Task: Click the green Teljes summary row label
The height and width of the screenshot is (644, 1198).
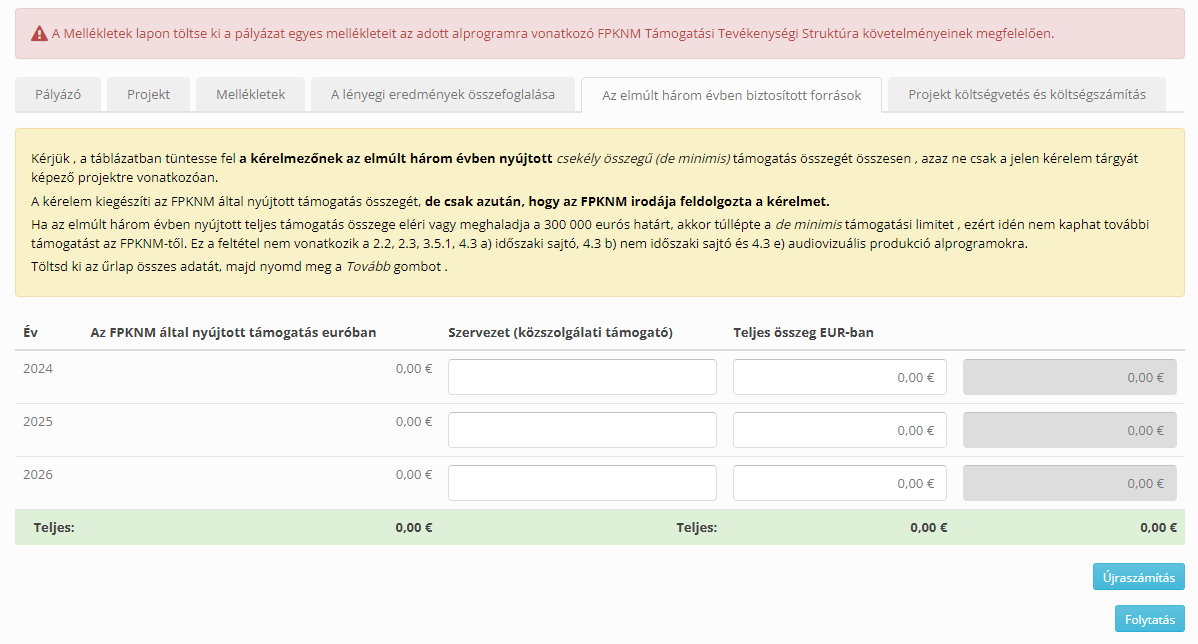Action: (x=54, y=527)
